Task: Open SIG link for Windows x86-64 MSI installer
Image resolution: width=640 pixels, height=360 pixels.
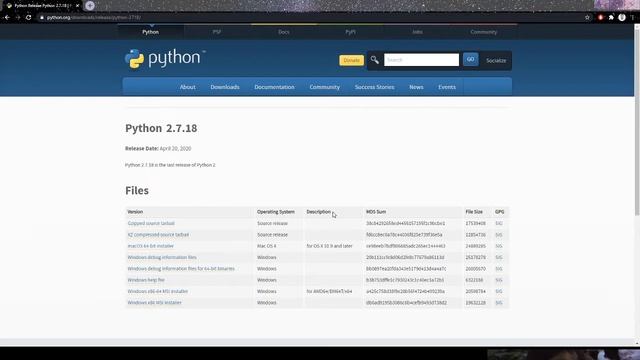Action: [499, 291]
